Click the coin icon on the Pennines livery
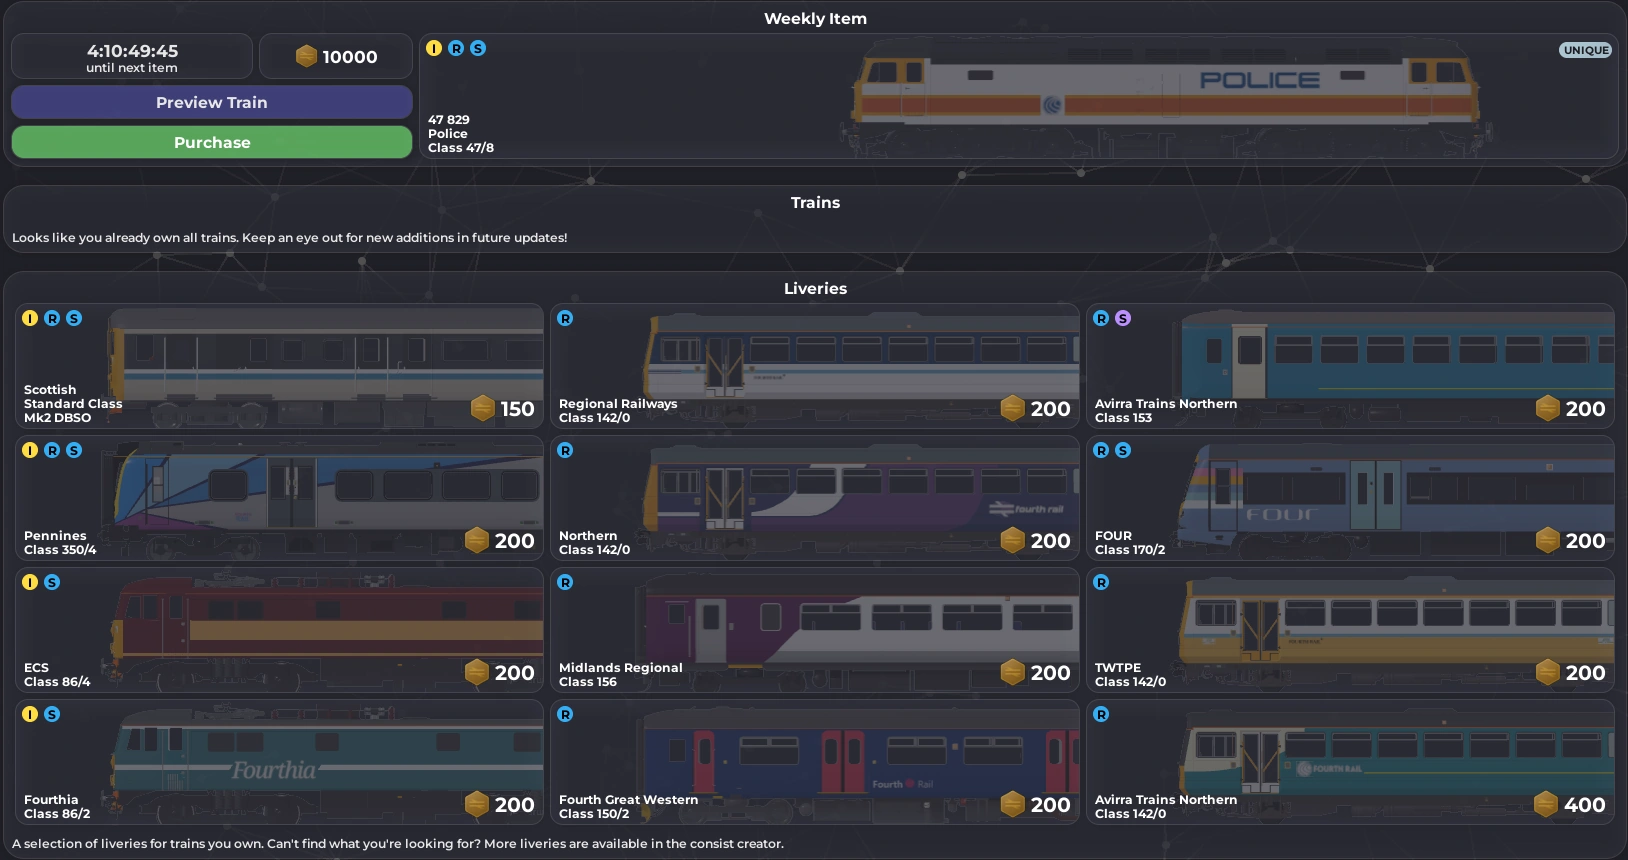 coord(477,540)
